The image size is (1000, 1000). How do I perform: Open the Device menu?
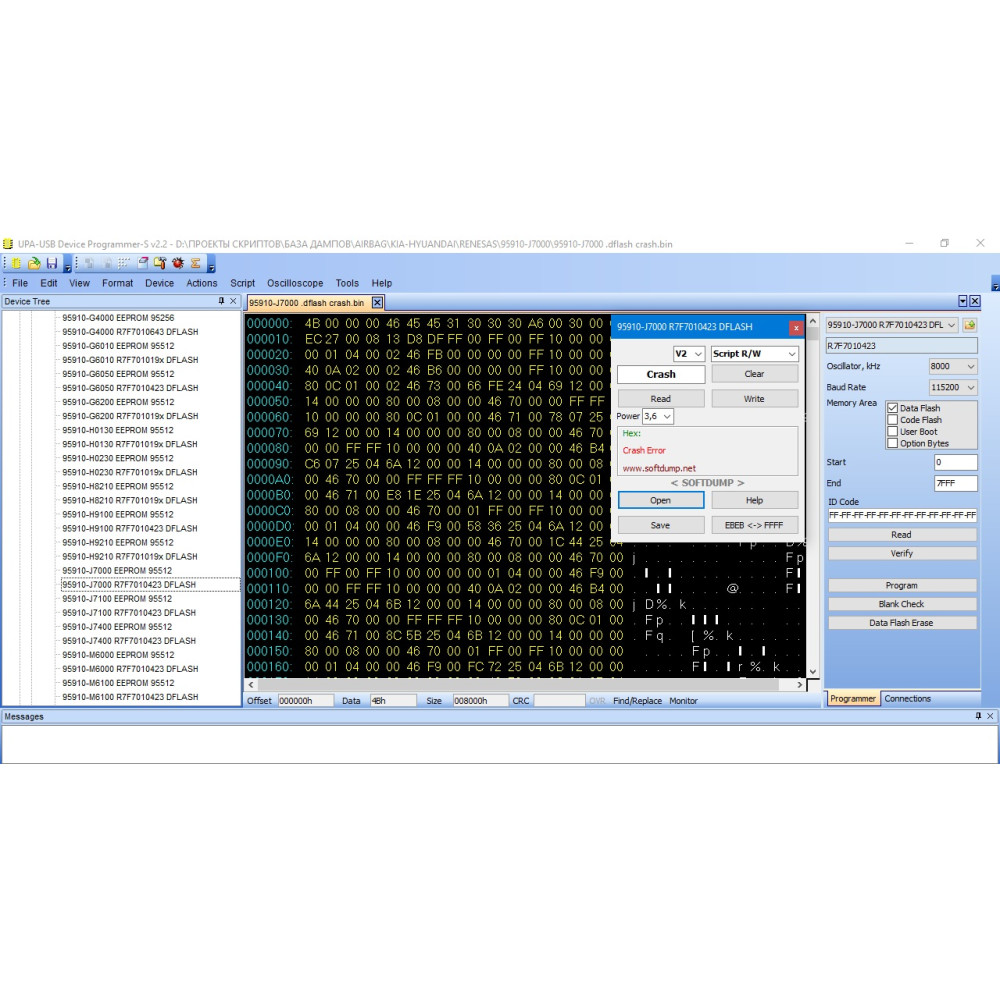point(159,283)
